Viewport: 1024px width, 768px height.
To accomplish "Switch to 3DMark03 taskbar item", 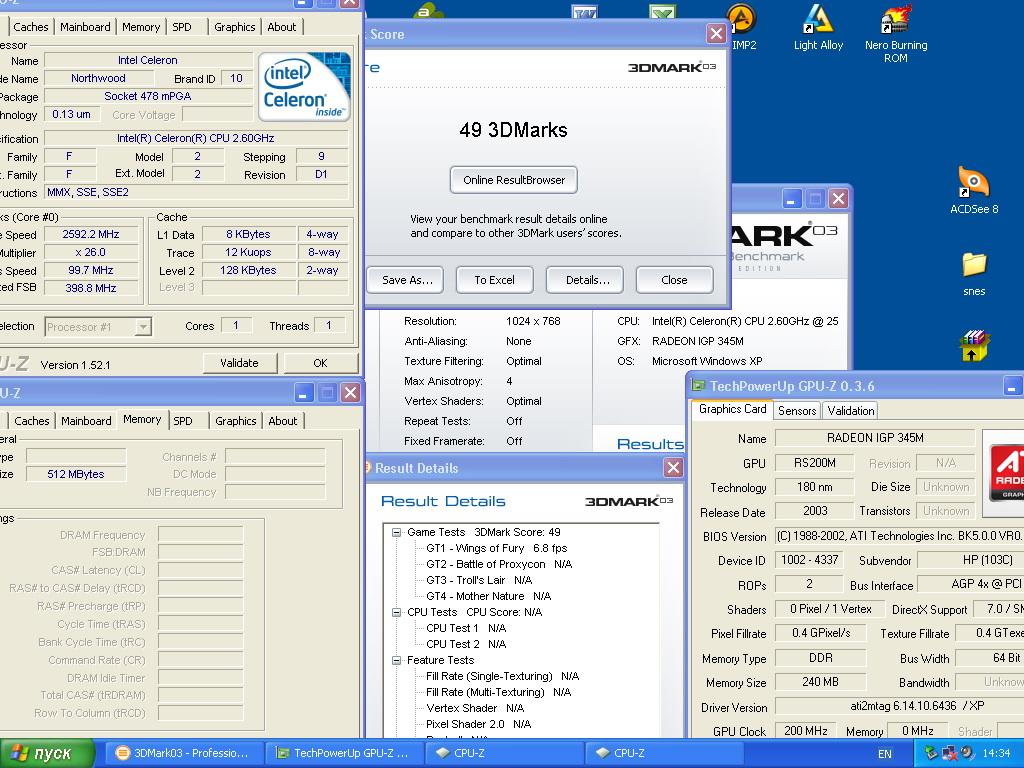I will 183,753.
